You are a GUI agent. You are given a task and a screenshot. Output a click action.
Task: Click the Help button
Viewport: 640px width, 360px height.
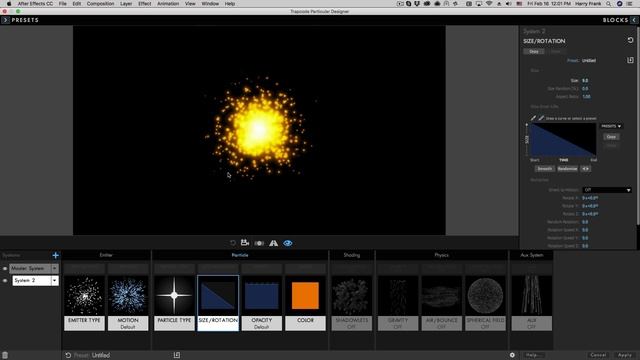pos(534,355)
